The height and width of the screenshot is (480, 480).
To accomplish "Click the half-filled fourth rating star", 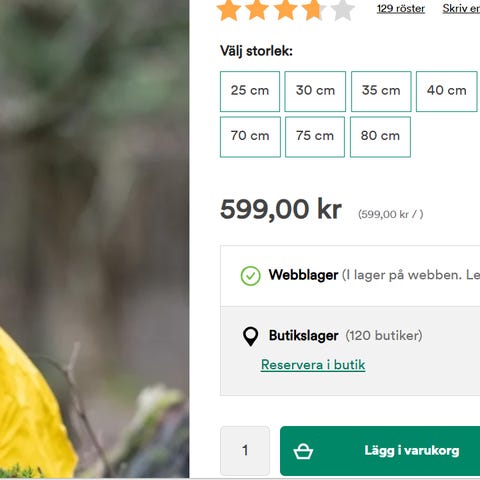I will click(x=314, y=10).
